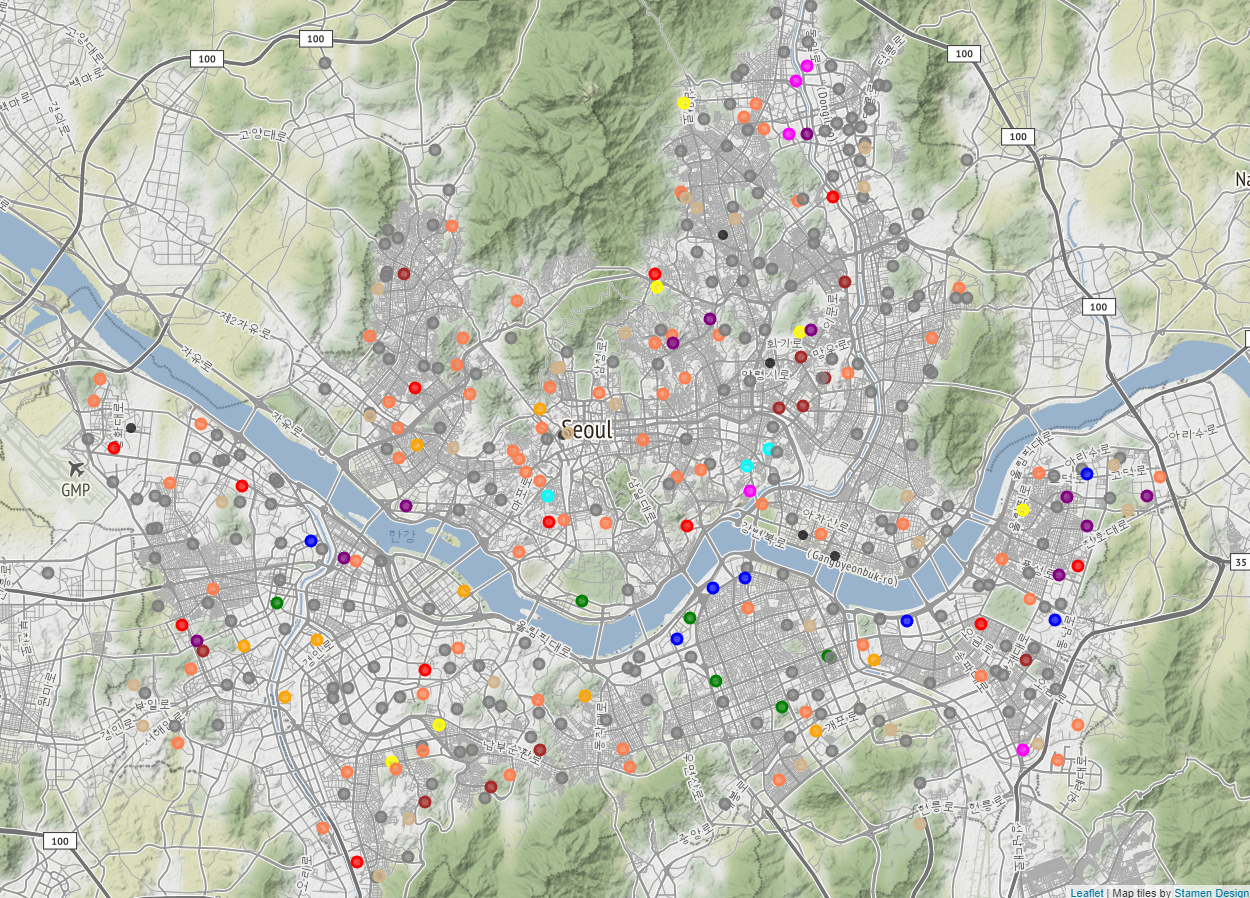1250x898 pixels.
Task: Select lone cyan marker southwest of Seoul label
Action: (x=548, y=496)
